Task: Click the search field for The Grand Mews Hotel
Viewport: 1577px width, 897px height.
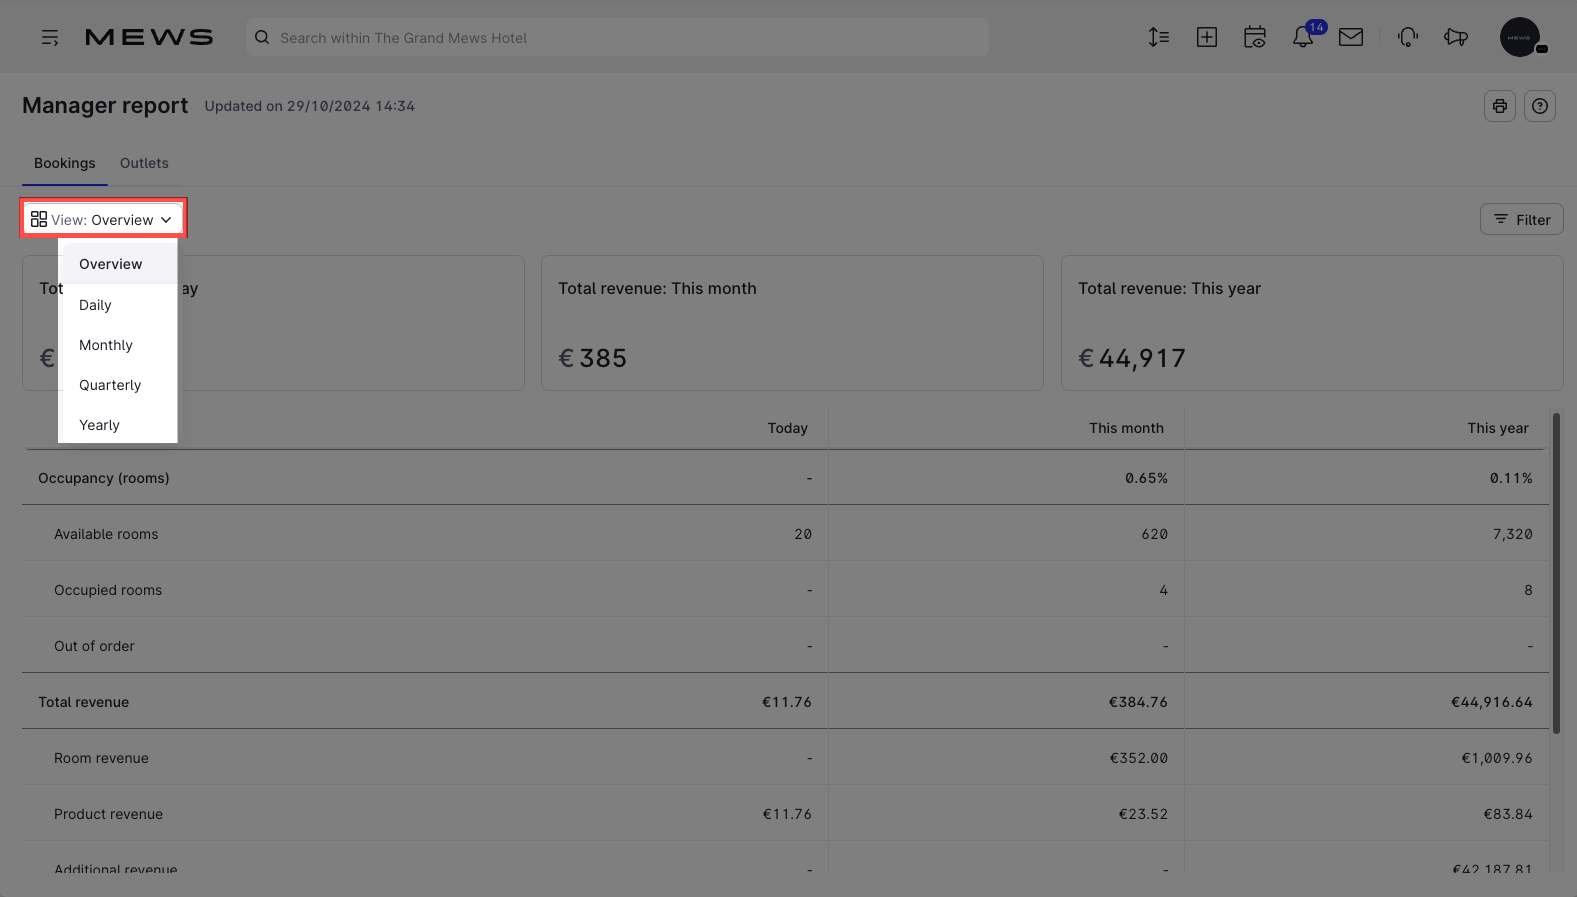Action: (x=617, y=38)
